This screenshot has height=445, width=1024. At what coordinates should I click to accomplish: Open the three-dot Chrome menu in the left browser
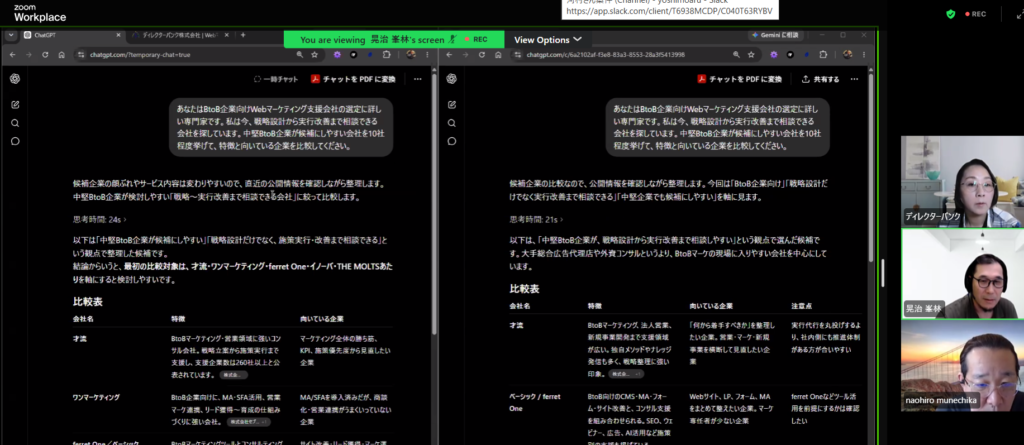click(426, 55)
